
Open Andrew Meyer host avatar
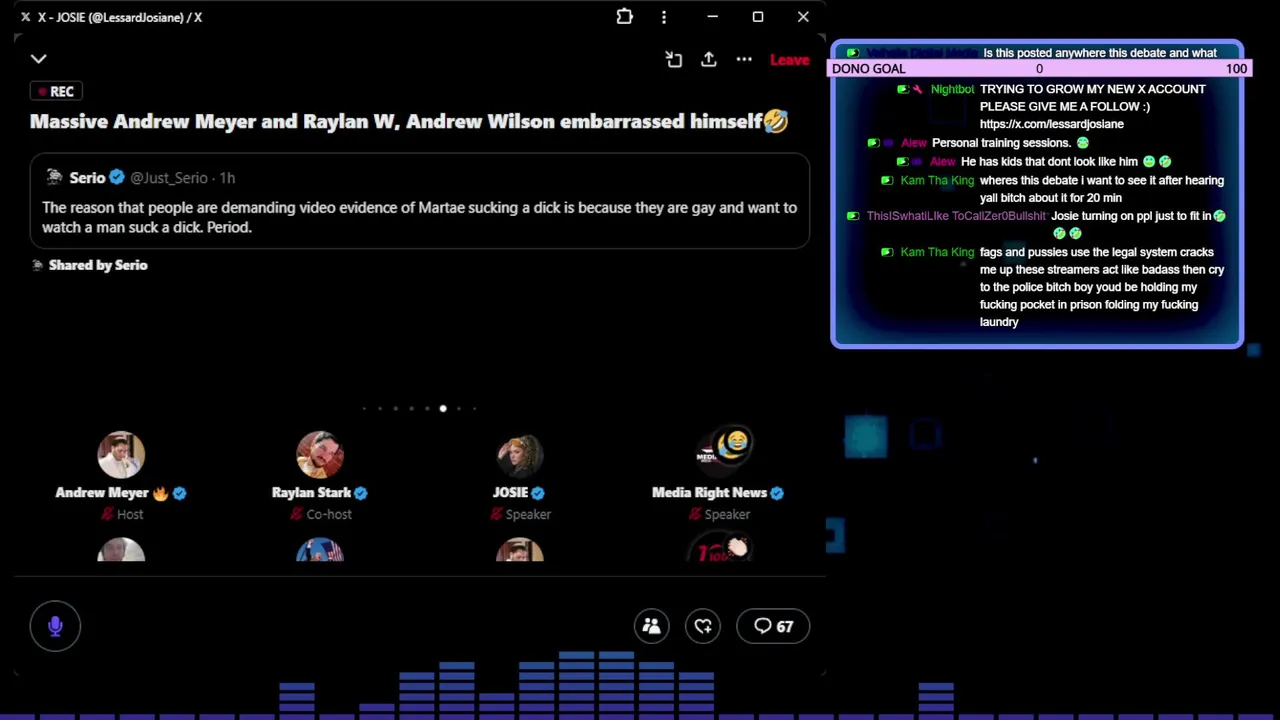click(x=121, y=455)
